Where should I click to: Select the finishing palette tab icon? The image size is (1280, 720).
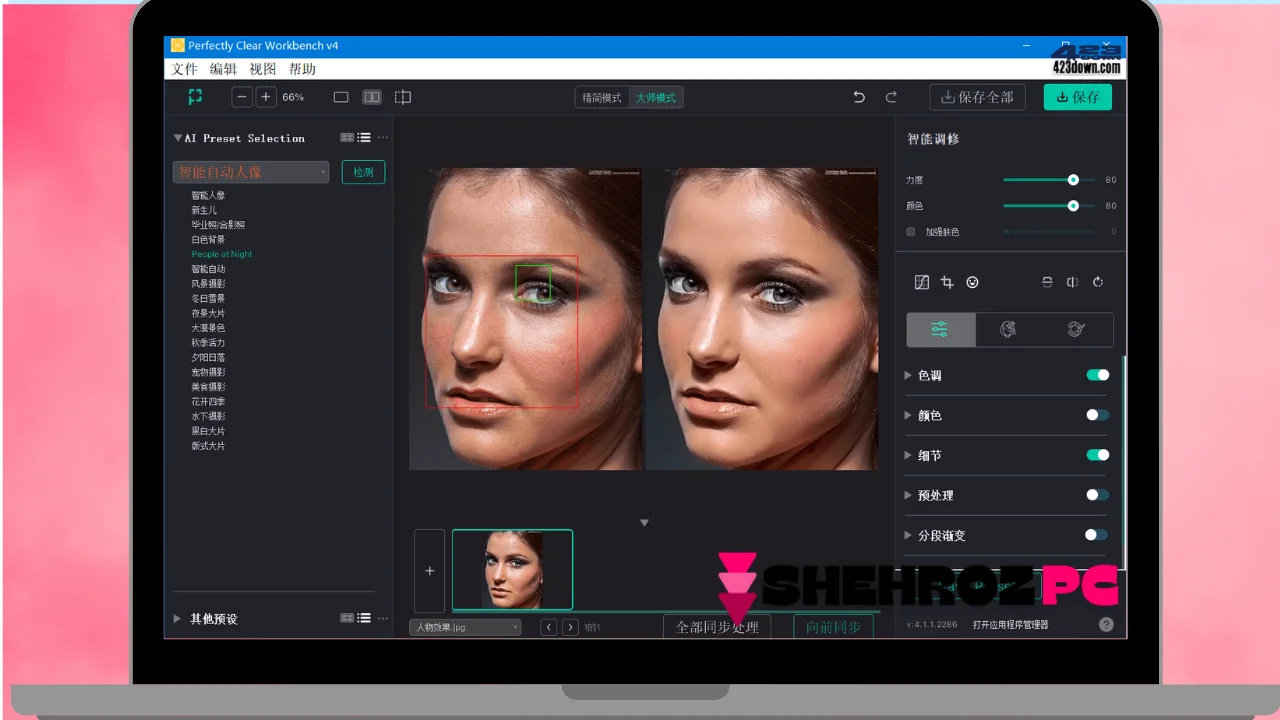[x=1076, y=329]
